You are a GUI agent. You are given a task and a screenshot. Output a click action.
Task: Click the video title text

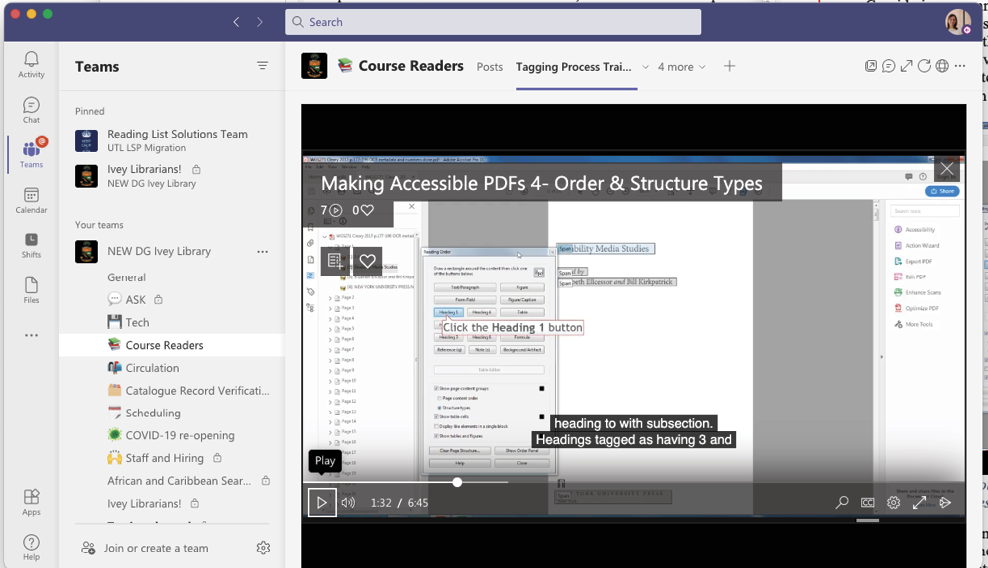pyautogui.click(x=541, y=183)
